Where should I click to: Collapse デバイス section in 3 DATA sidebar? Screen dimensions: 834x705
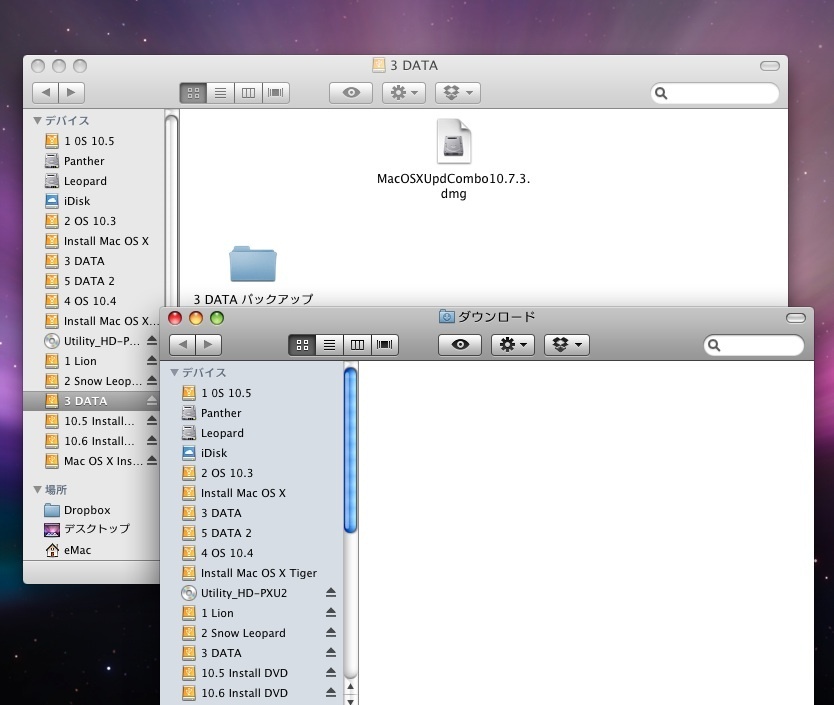pyautogui.click(x=37, y=121)
